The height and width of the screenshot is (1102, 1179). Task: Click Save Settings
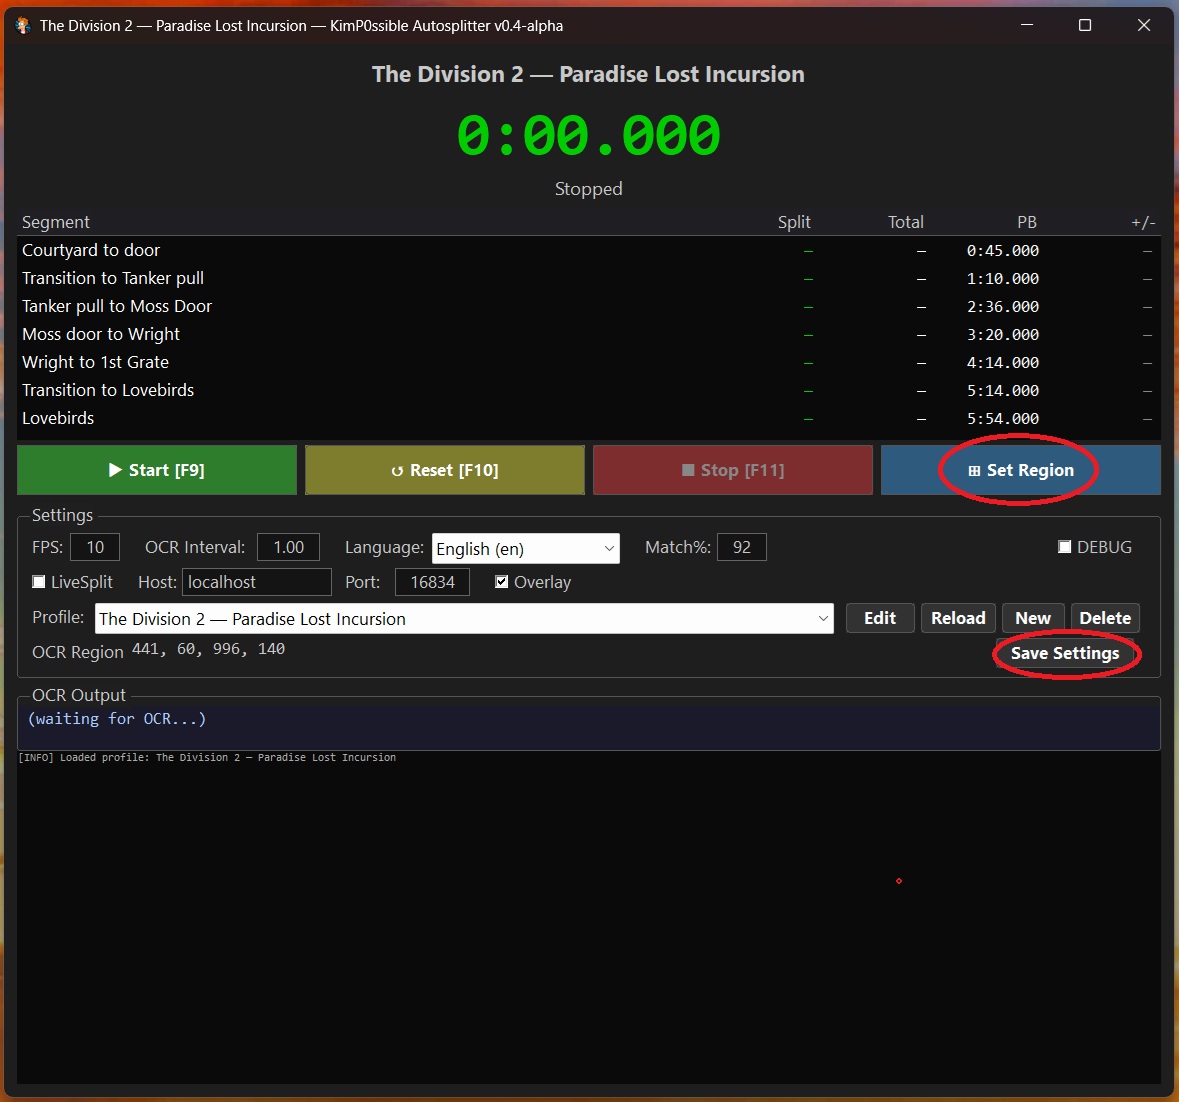(1065, 653)
